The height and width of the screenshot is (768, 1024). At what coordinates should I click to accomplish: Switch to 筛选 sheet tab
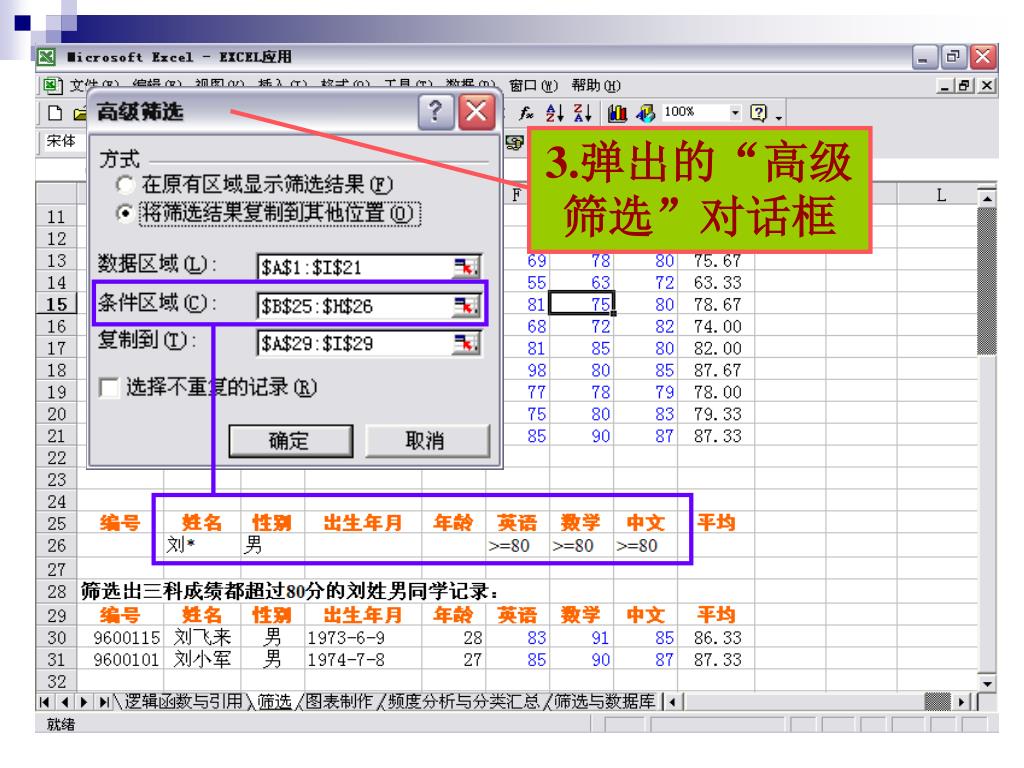tap(274, 702)
